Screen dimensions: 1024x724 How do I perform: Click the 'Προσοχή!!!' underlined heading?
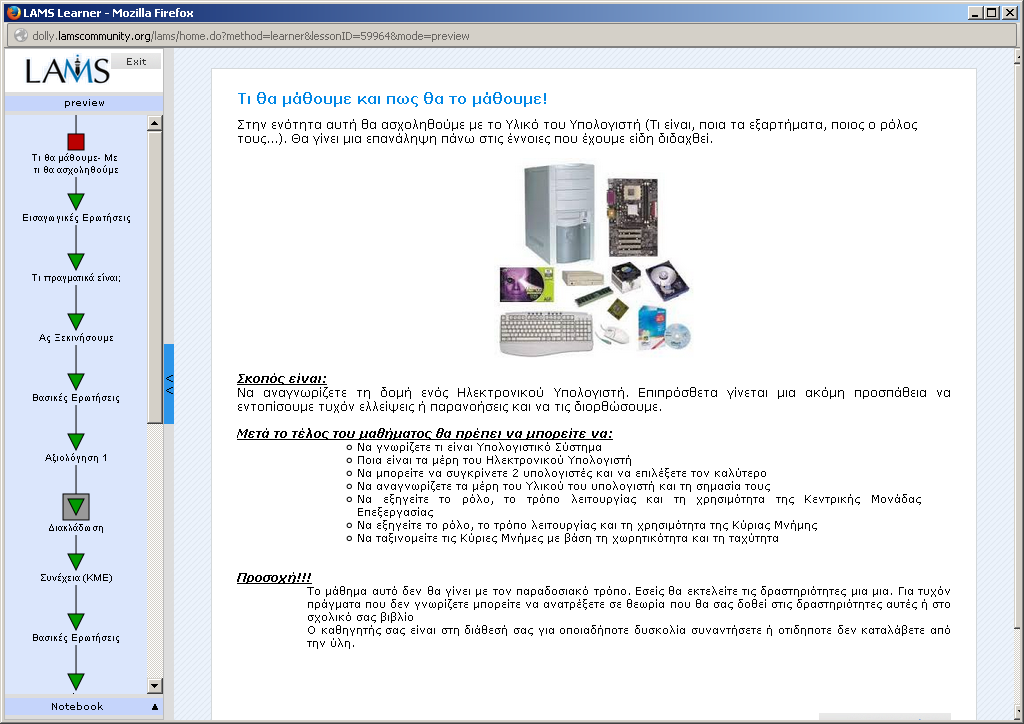(x=274, y=578)
